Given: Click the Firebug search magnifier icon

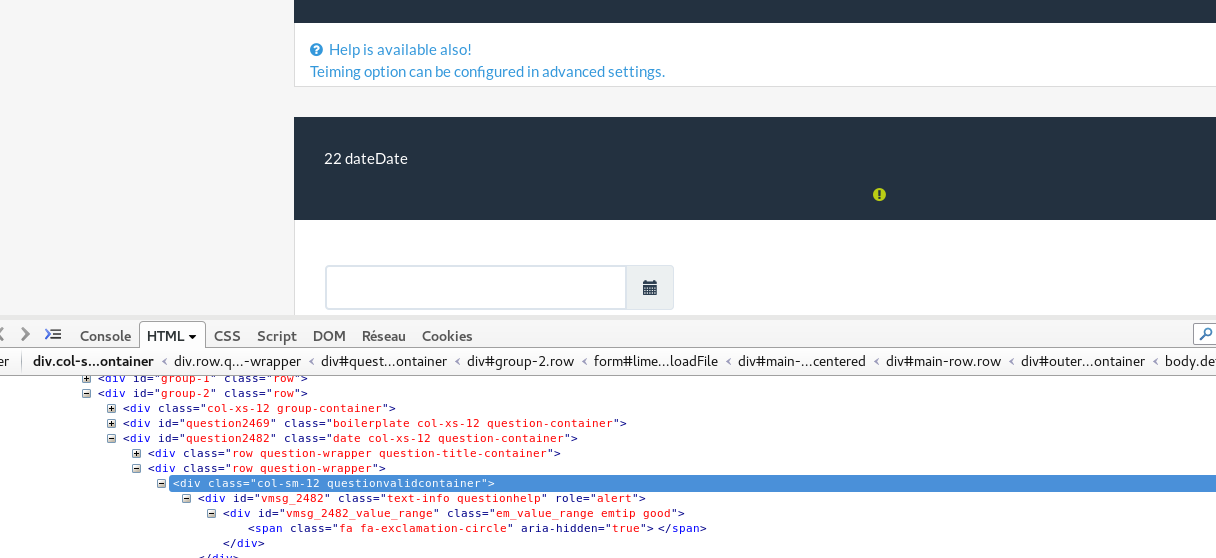Looking at the screenshot, I should point(1205,335).
